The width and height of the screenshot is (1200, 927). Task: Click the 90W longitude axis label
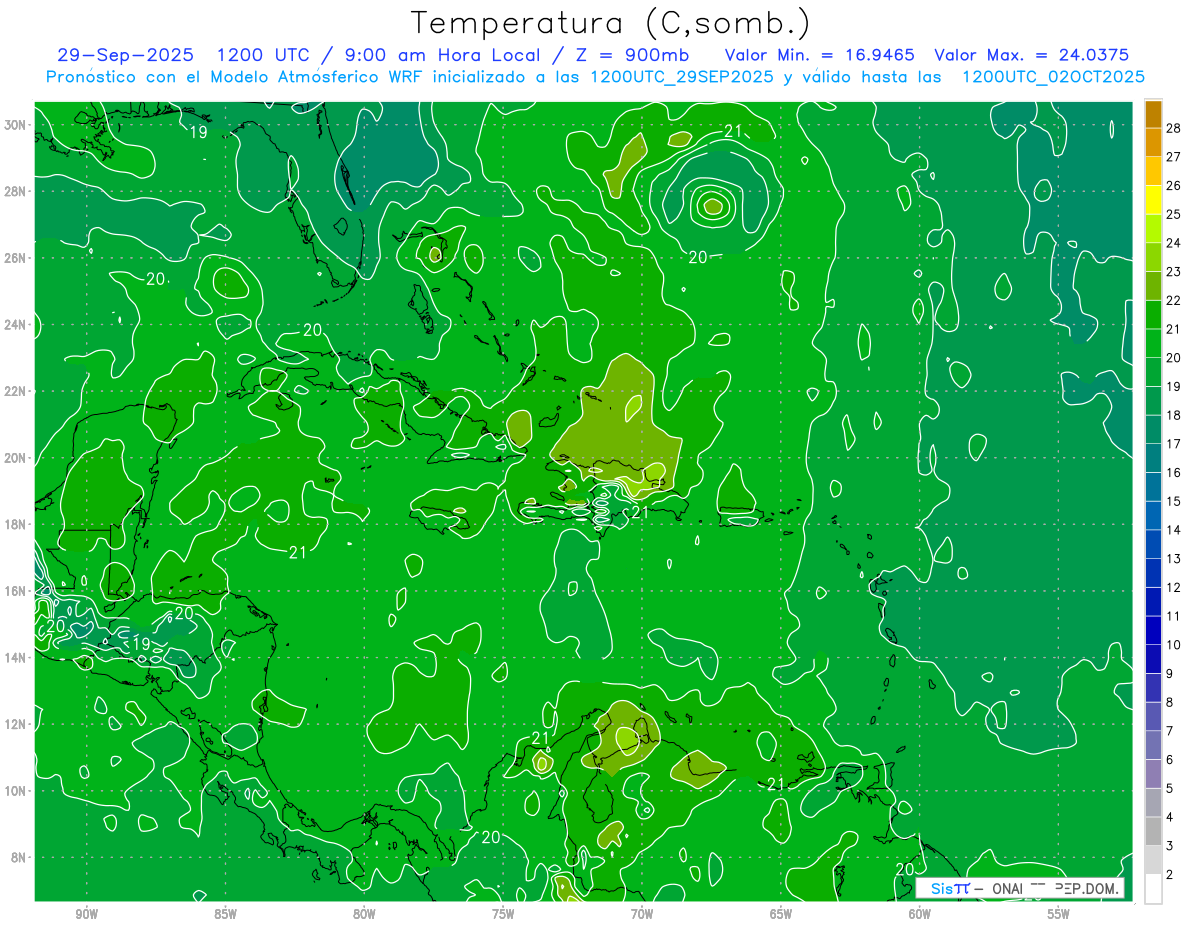(87, 914)
